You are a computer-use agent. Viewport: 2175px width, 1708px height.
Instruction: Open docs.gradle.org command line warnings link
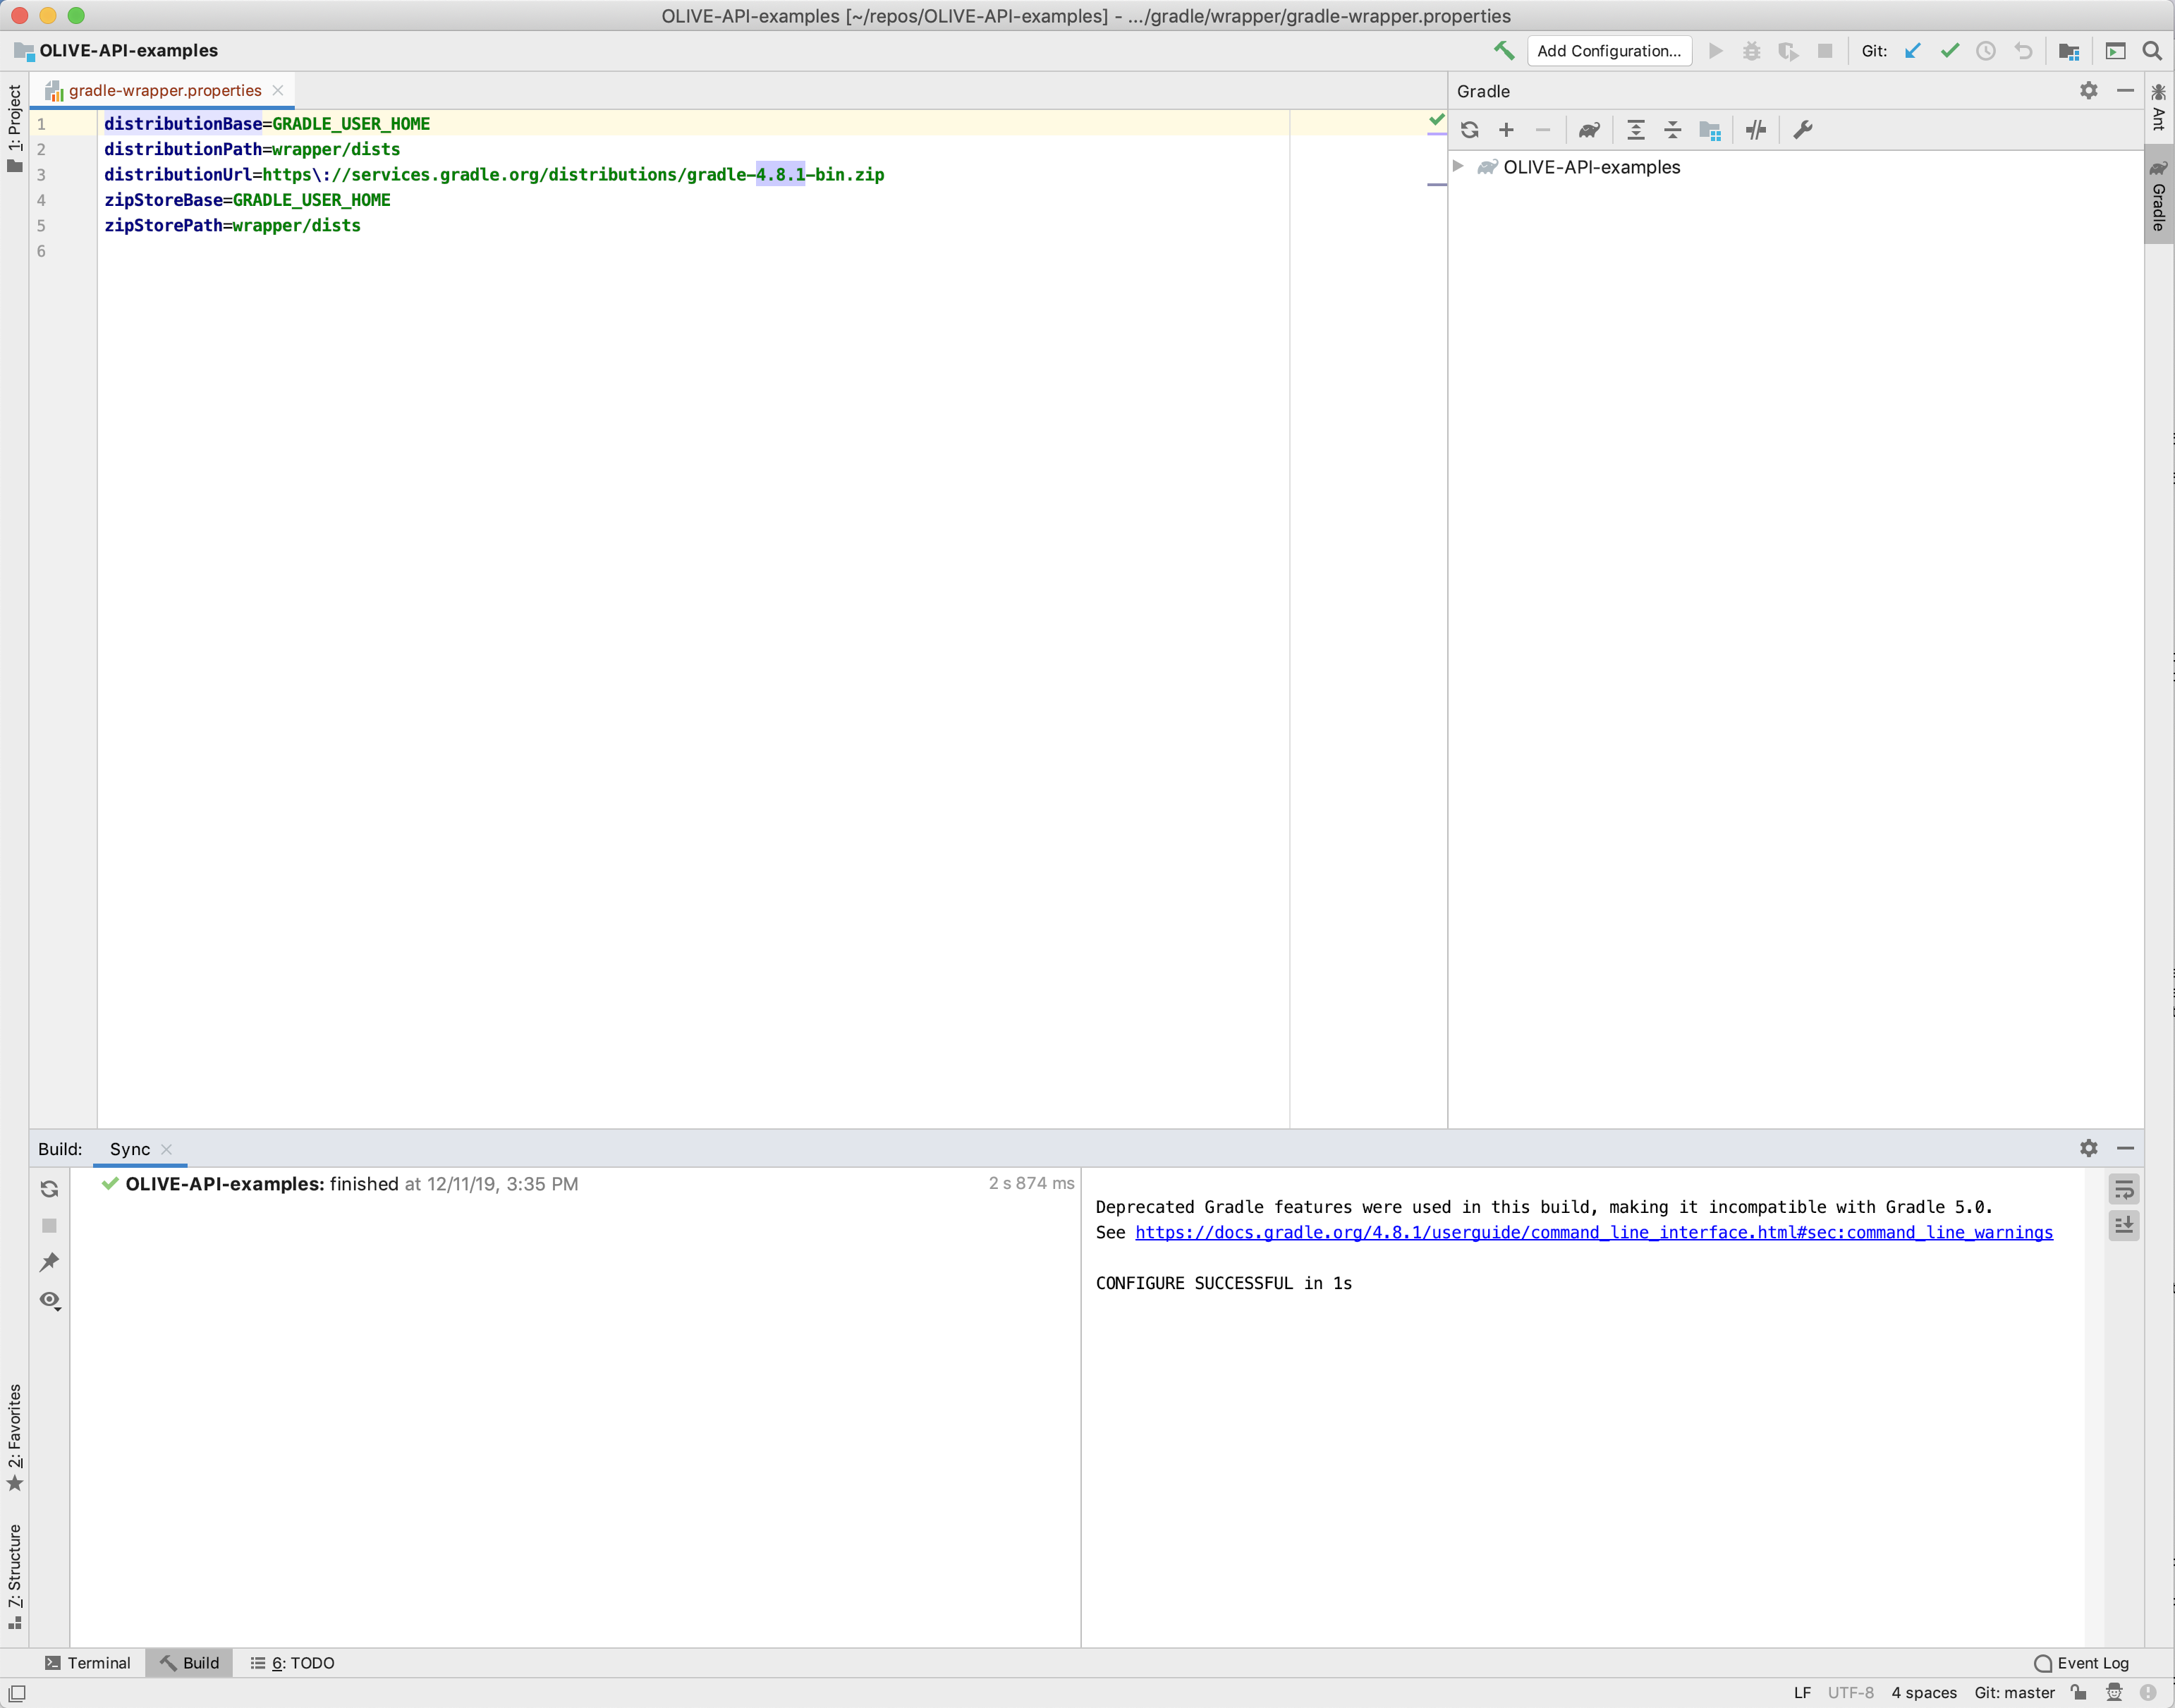tap(1593, 1232)
